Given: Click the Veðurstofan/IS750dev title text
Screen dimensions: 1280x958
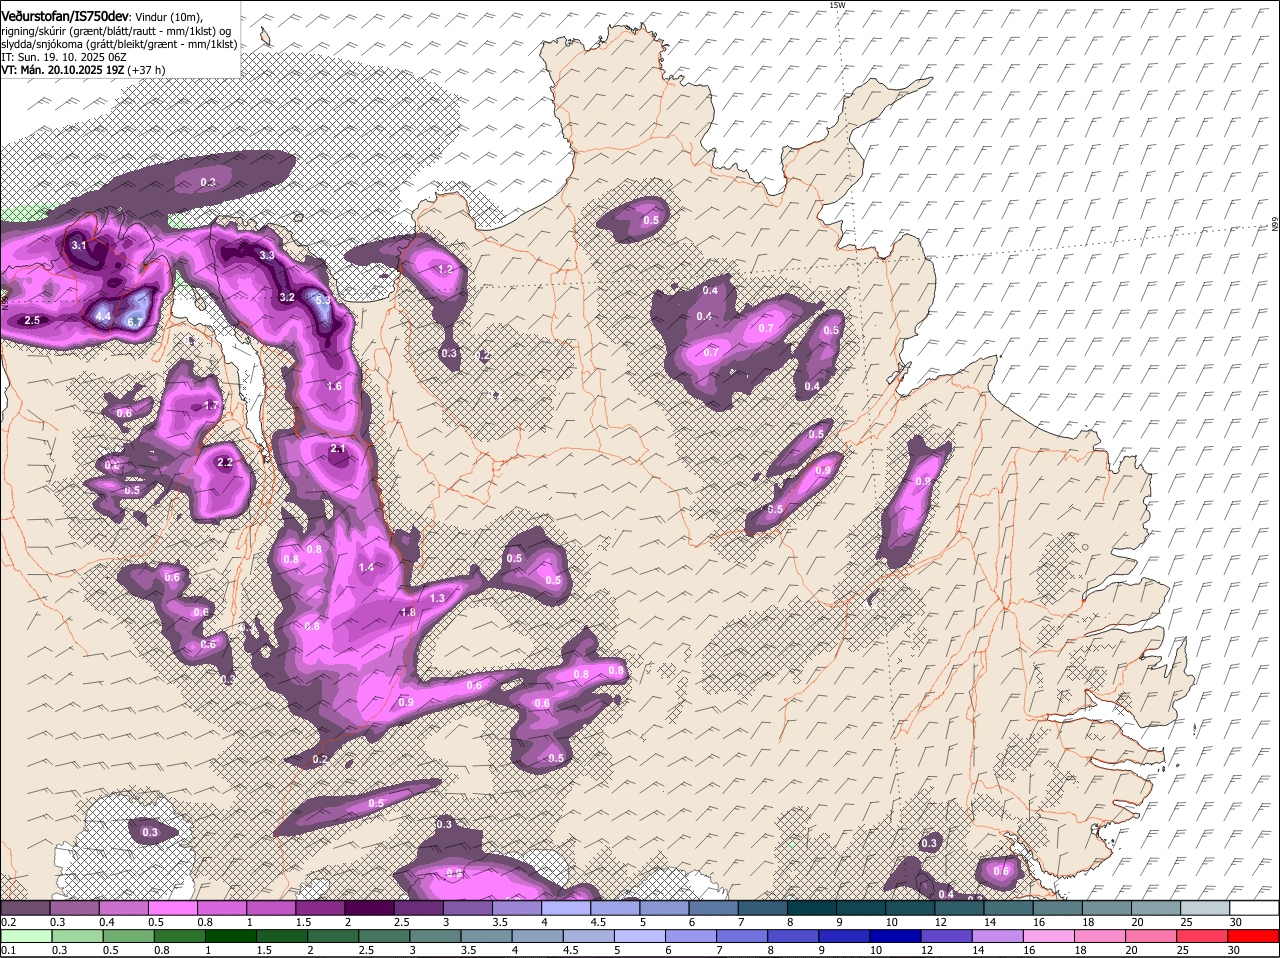Looking at the screenshot, I should point(64,15).
